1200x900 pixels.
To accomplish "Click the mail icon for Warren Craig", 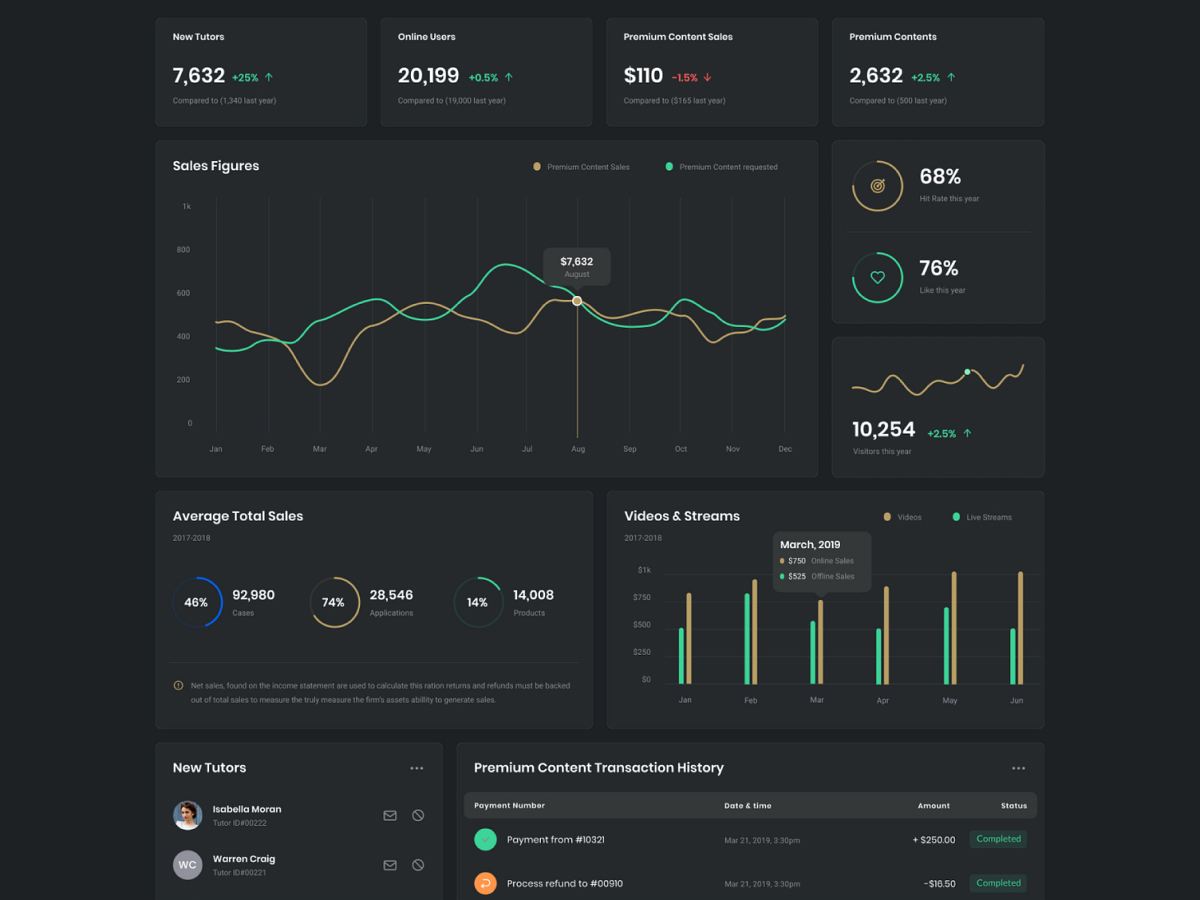I will [x=390, y=865].
